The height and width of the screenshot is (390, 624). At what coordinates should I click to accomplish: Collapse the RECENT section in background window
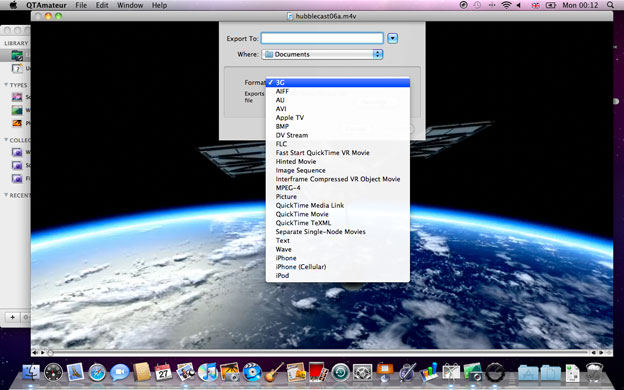pos(6,195)
